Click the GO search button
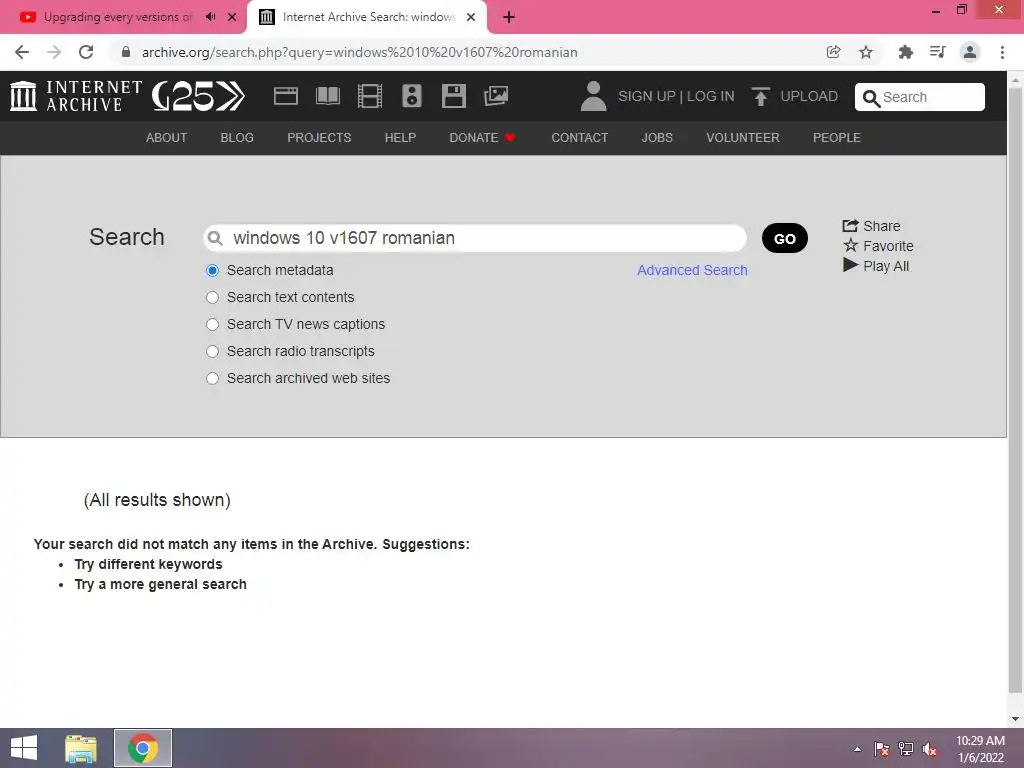1024x768 pixels. click(784, 238)
